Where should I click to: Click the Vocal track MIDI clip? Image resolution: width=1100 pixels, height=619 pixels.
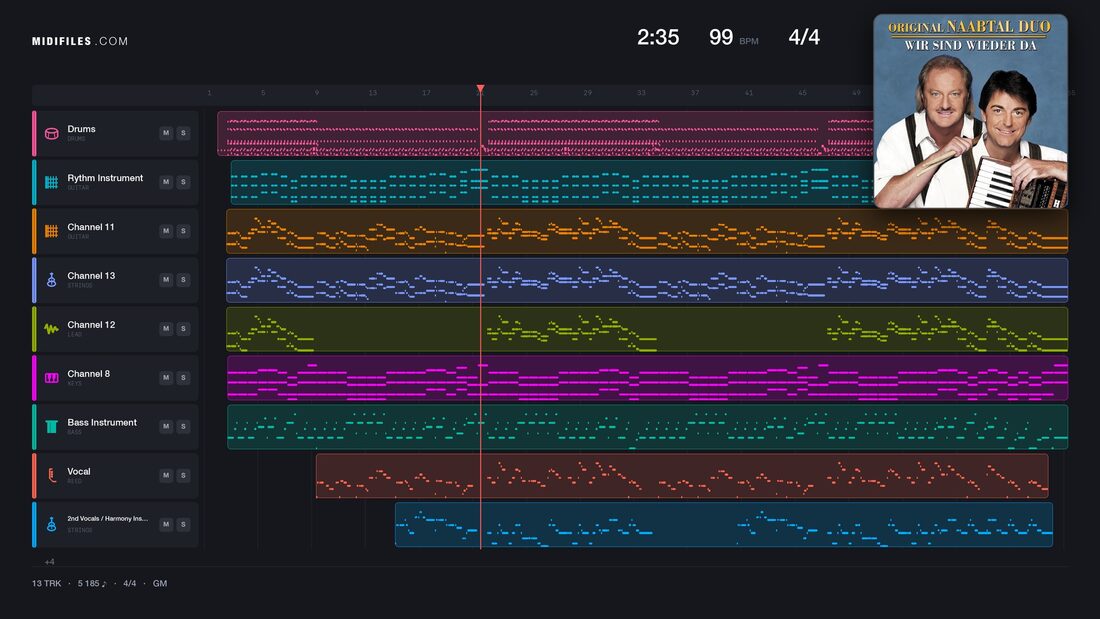[x=682, y=476]
